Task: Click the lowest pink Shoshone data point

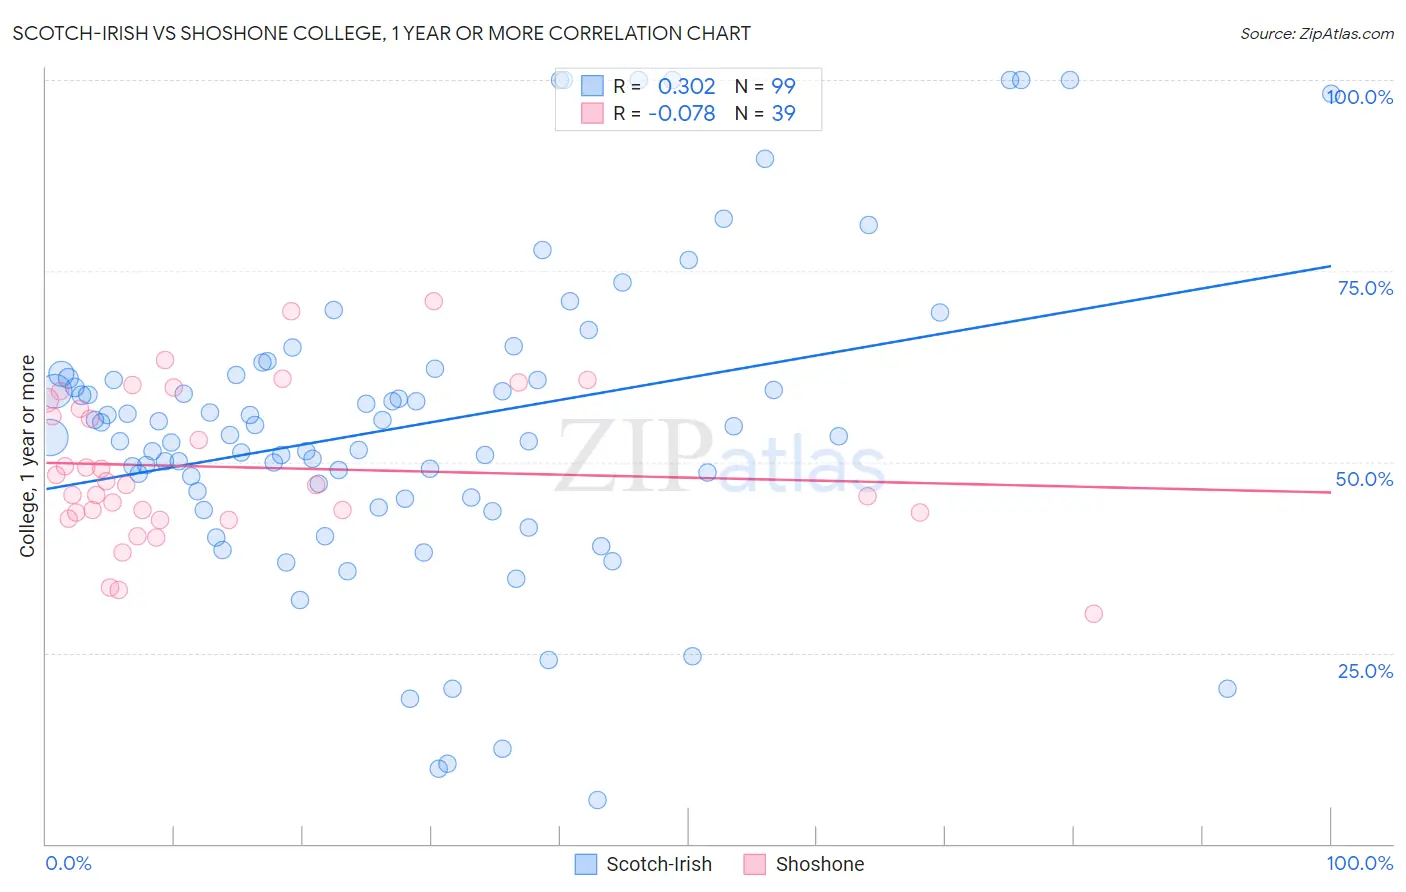Action: pos(1093,614)
